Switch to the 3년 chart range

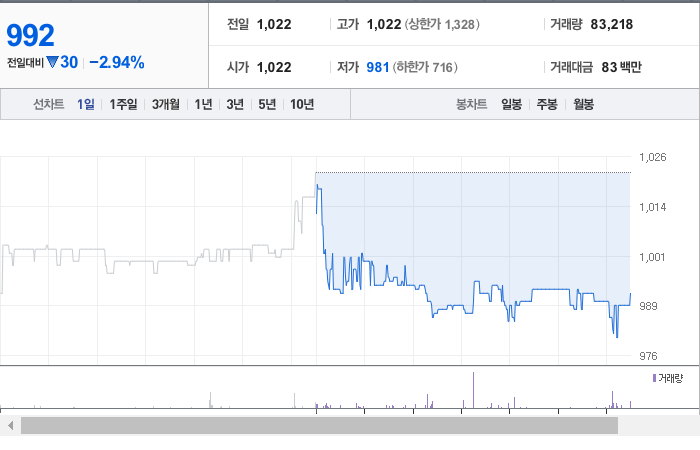click(x=235, y=104)
